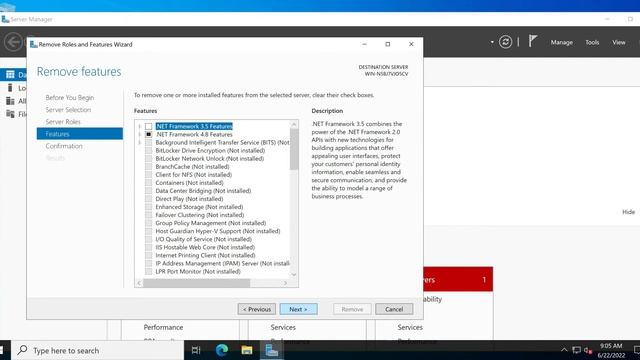Click the network status tray icon
Image resolution: width=640 pixels, height=360 pixels.
(x=576, y=350)
